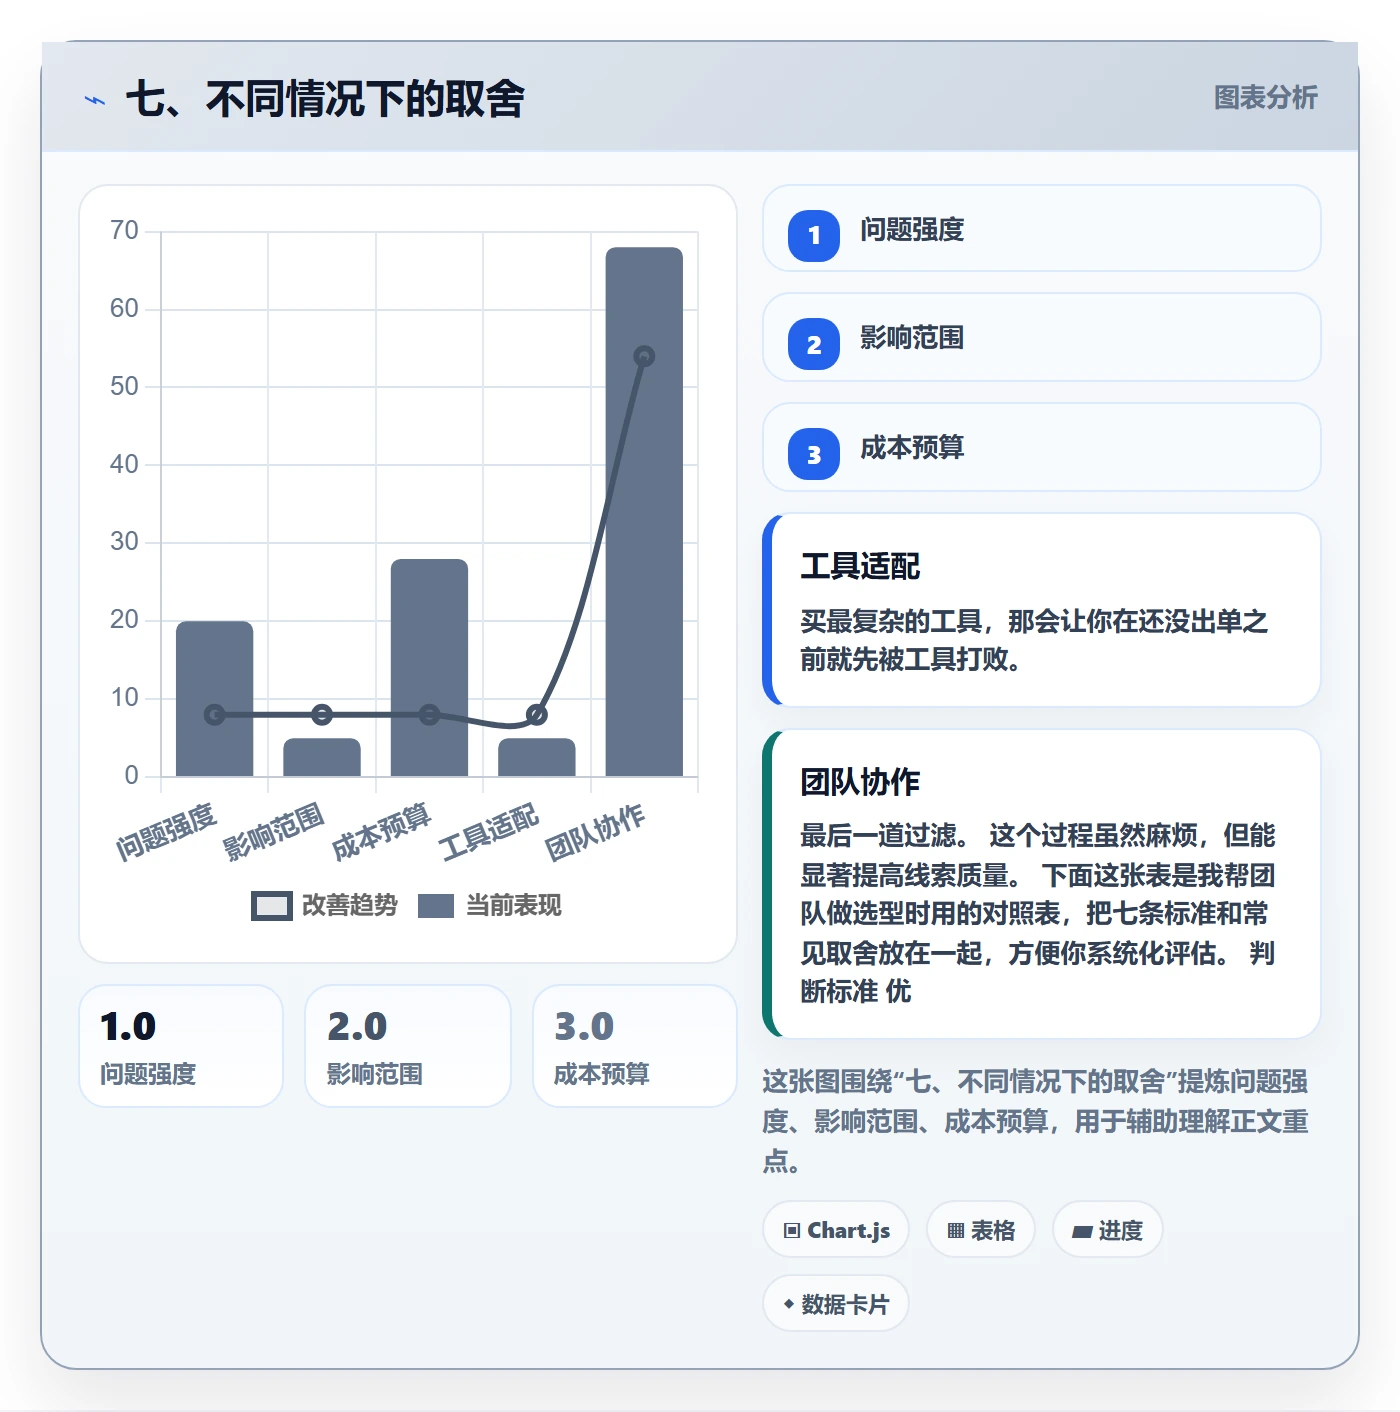
Task: Click the 问题强度 bar in chart
Action: point(214,698)
